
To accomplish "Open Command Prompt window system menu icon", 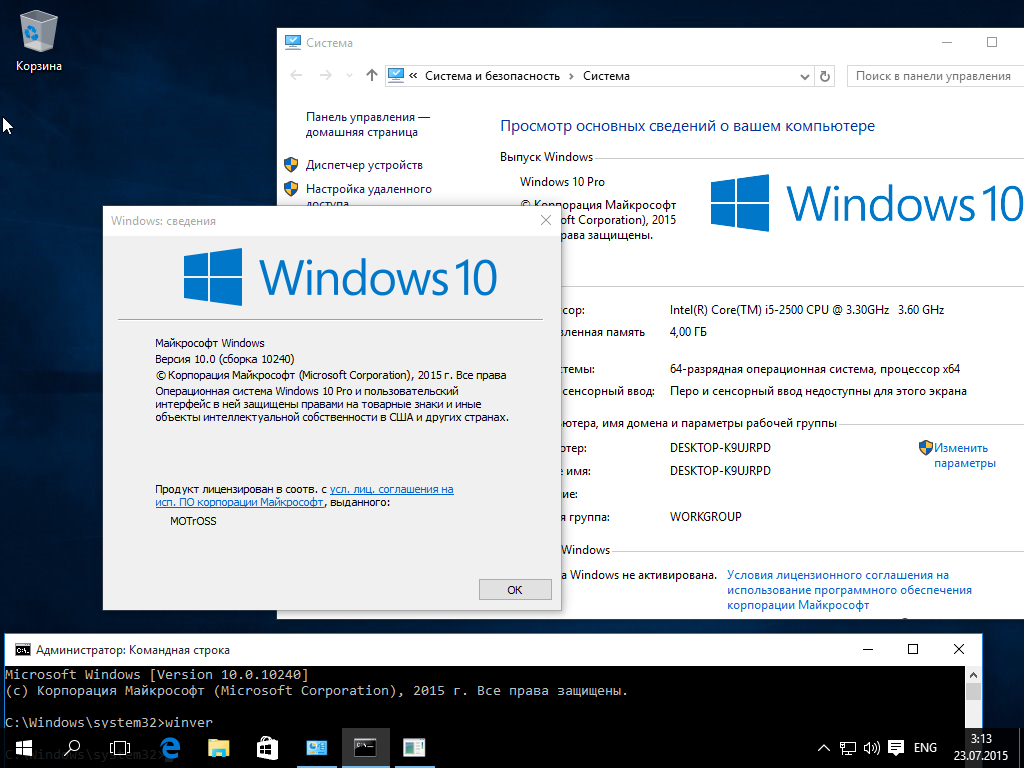I will click(x=23, y=650).
